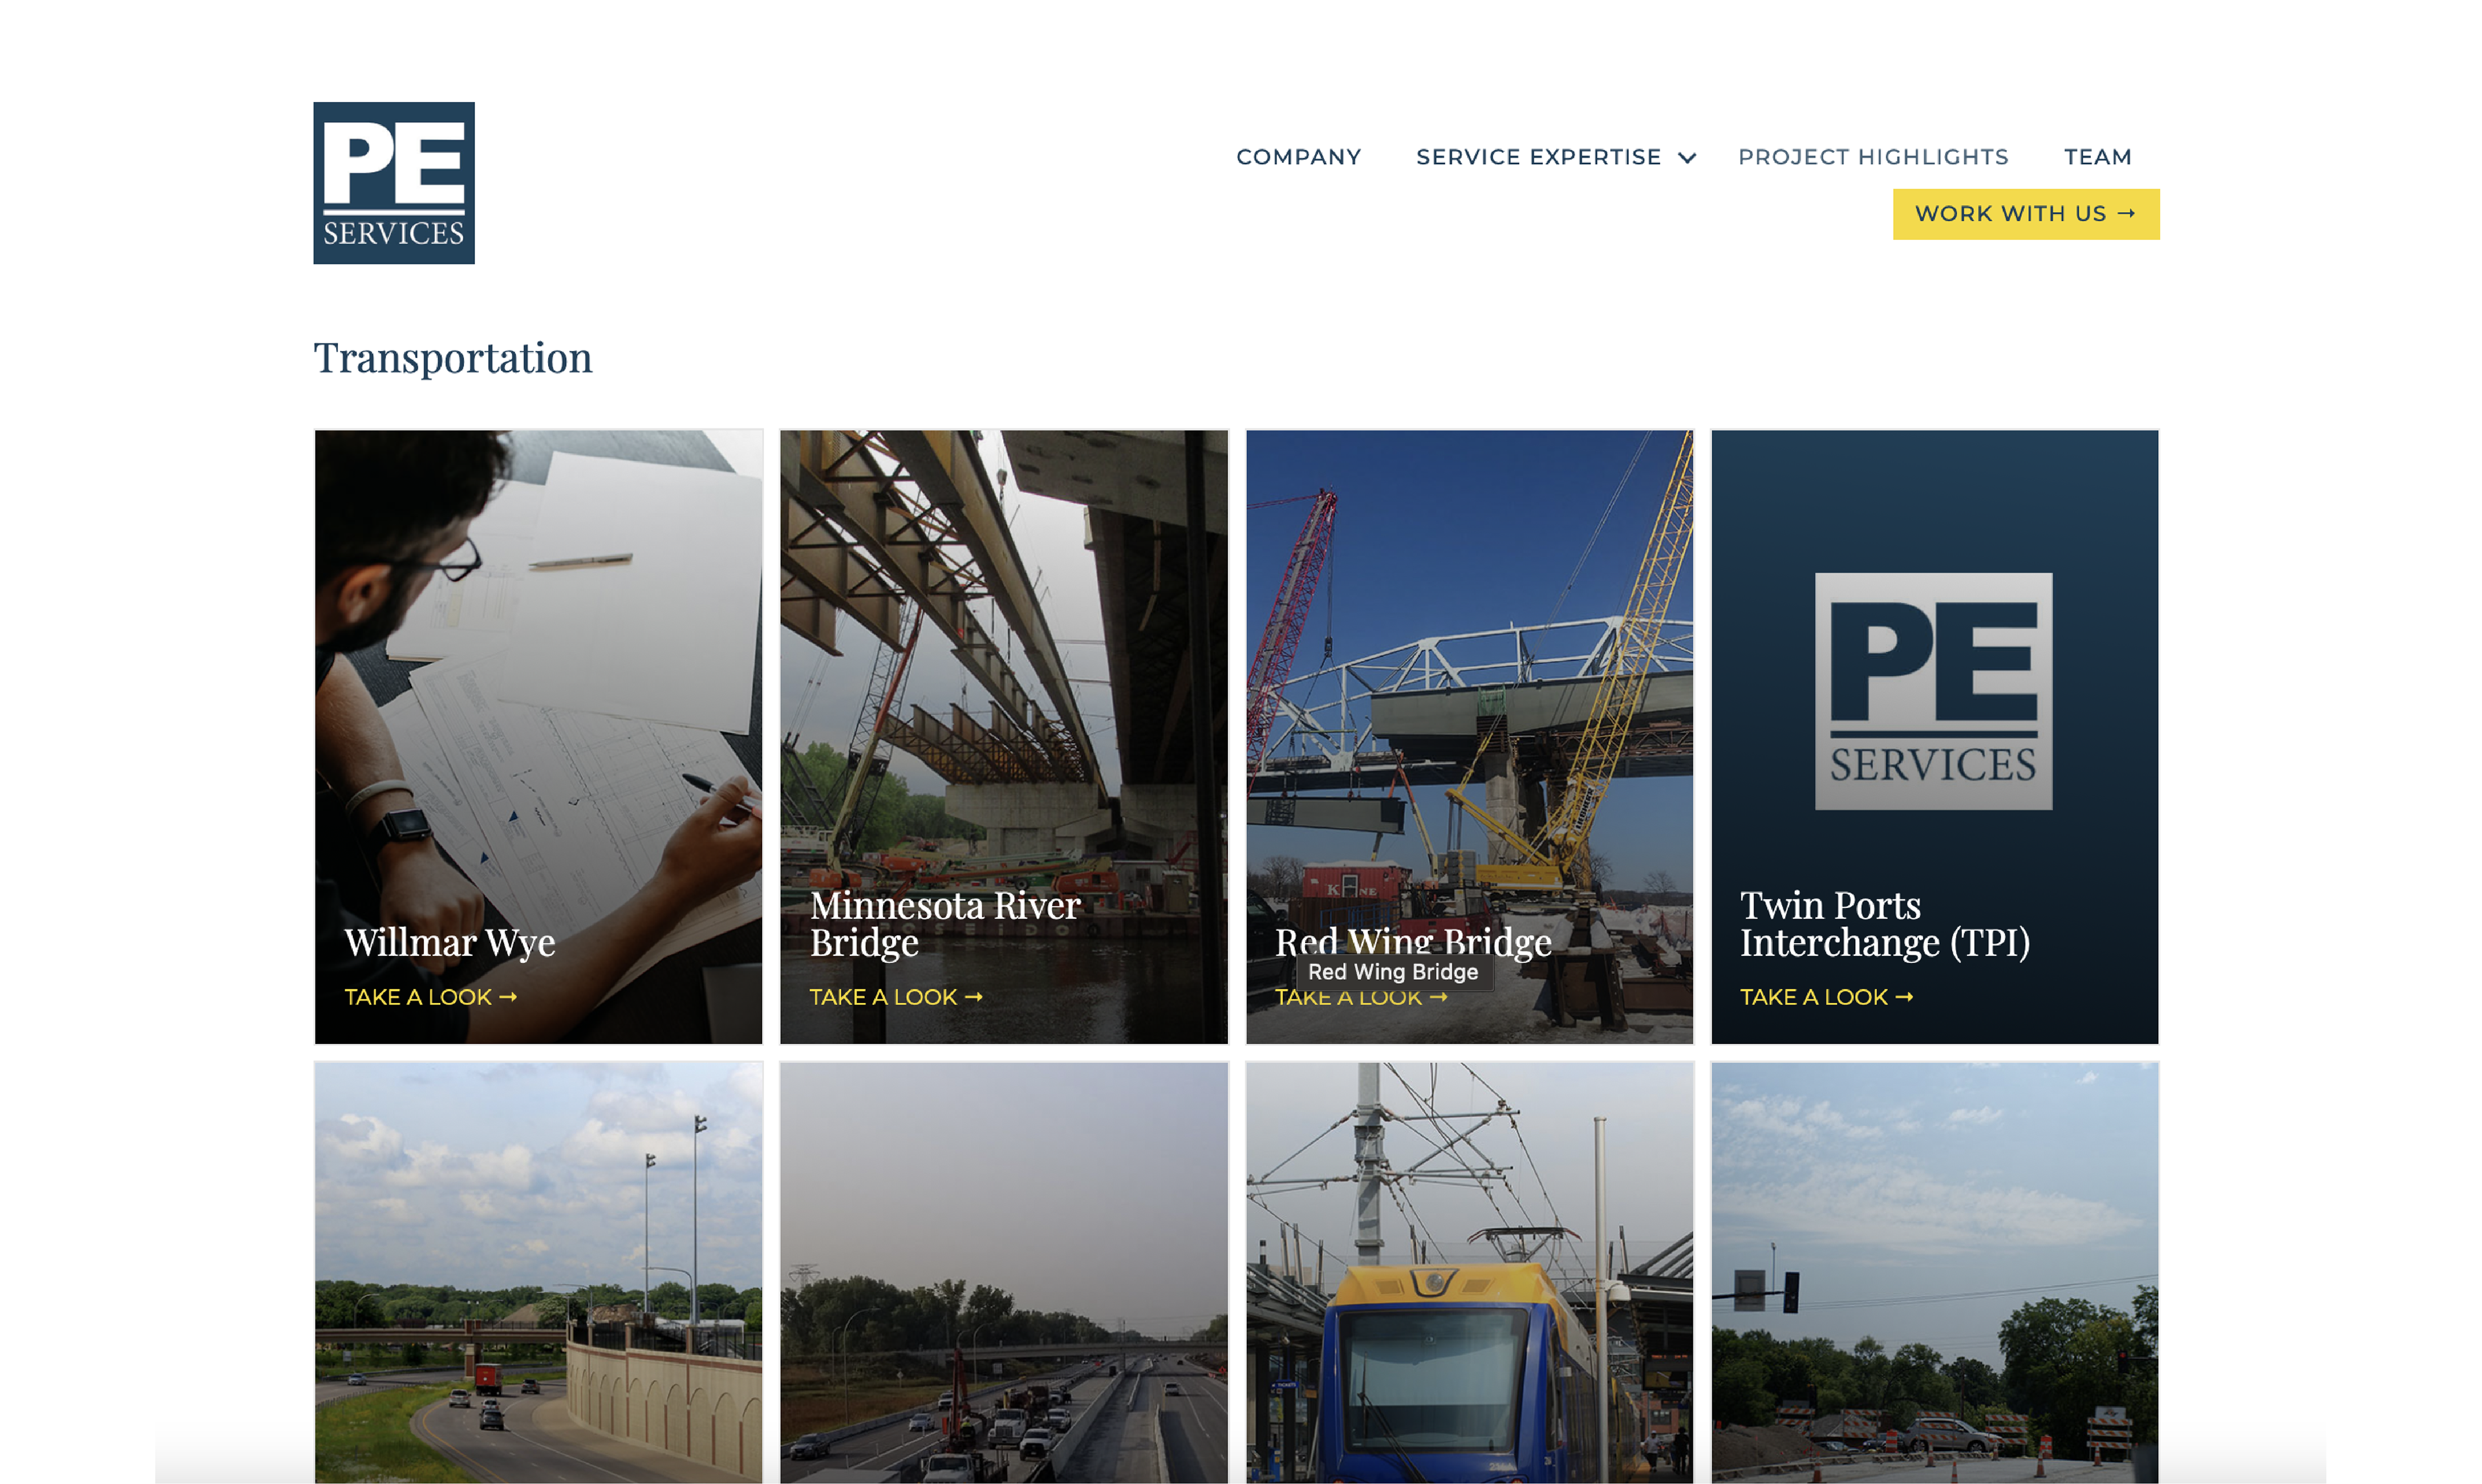Select the blue light rail train thumbnail
The height and width of the screenshot is (1484, 2482).
tap(1469, 1272)
